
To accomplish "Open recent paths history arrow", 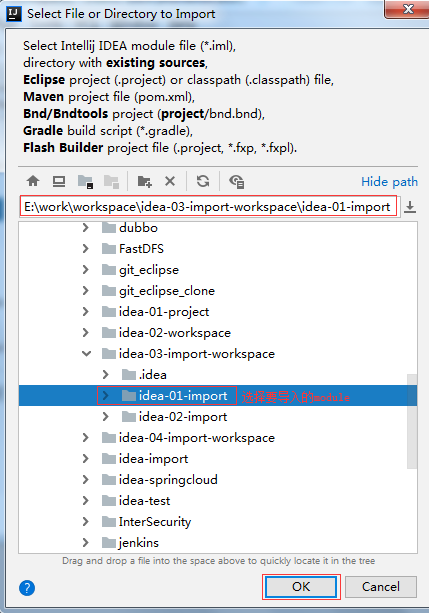I will pyautogui.click(x=409, y=207).
